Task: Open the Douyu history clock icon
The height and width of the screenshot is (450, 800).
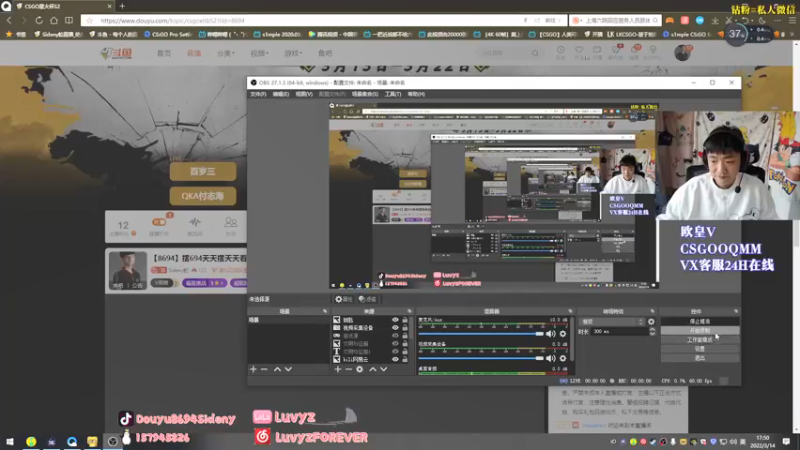Action: pyautogui.click(x=561, y=50)
